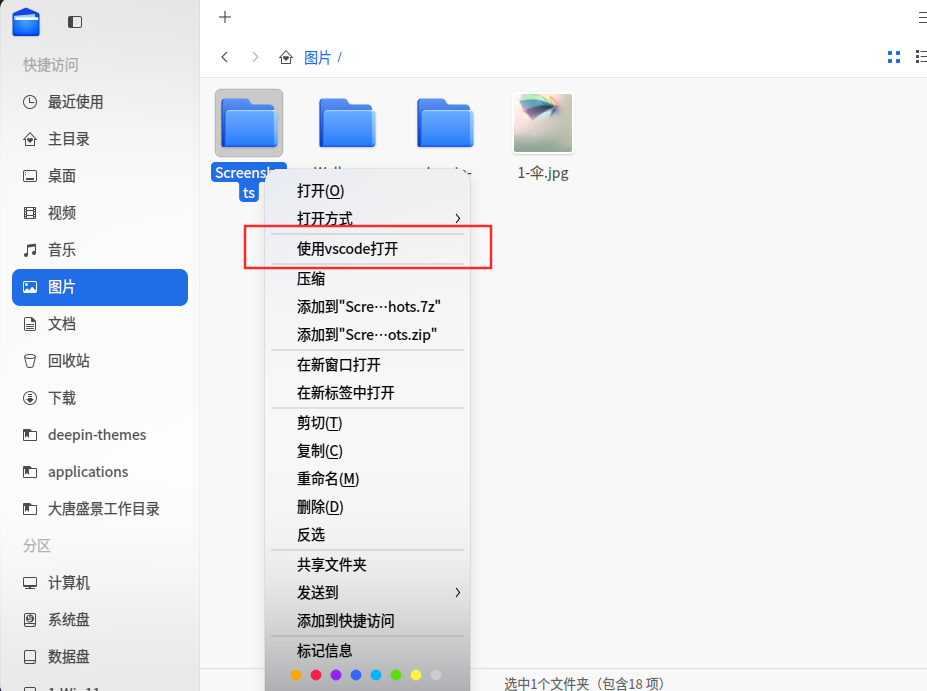Select the 1-伞.jpg image thumbnail
Image resolution: width=927 pixels, height=691 pixels.
pos(543,123)
